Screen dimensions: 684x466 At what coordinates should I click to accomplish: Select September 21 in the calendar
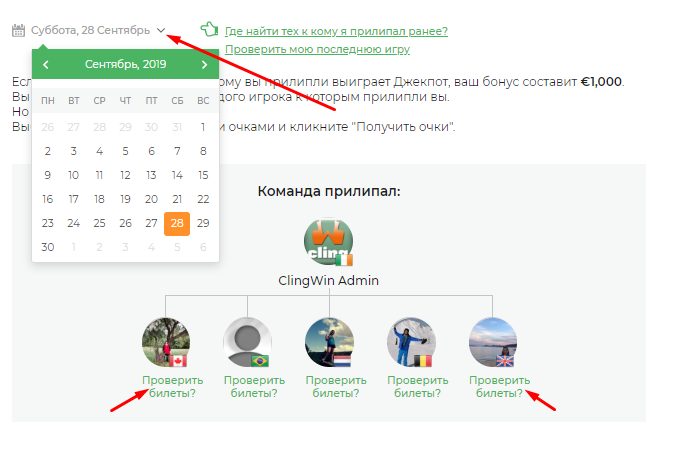[x=177, y=199]
